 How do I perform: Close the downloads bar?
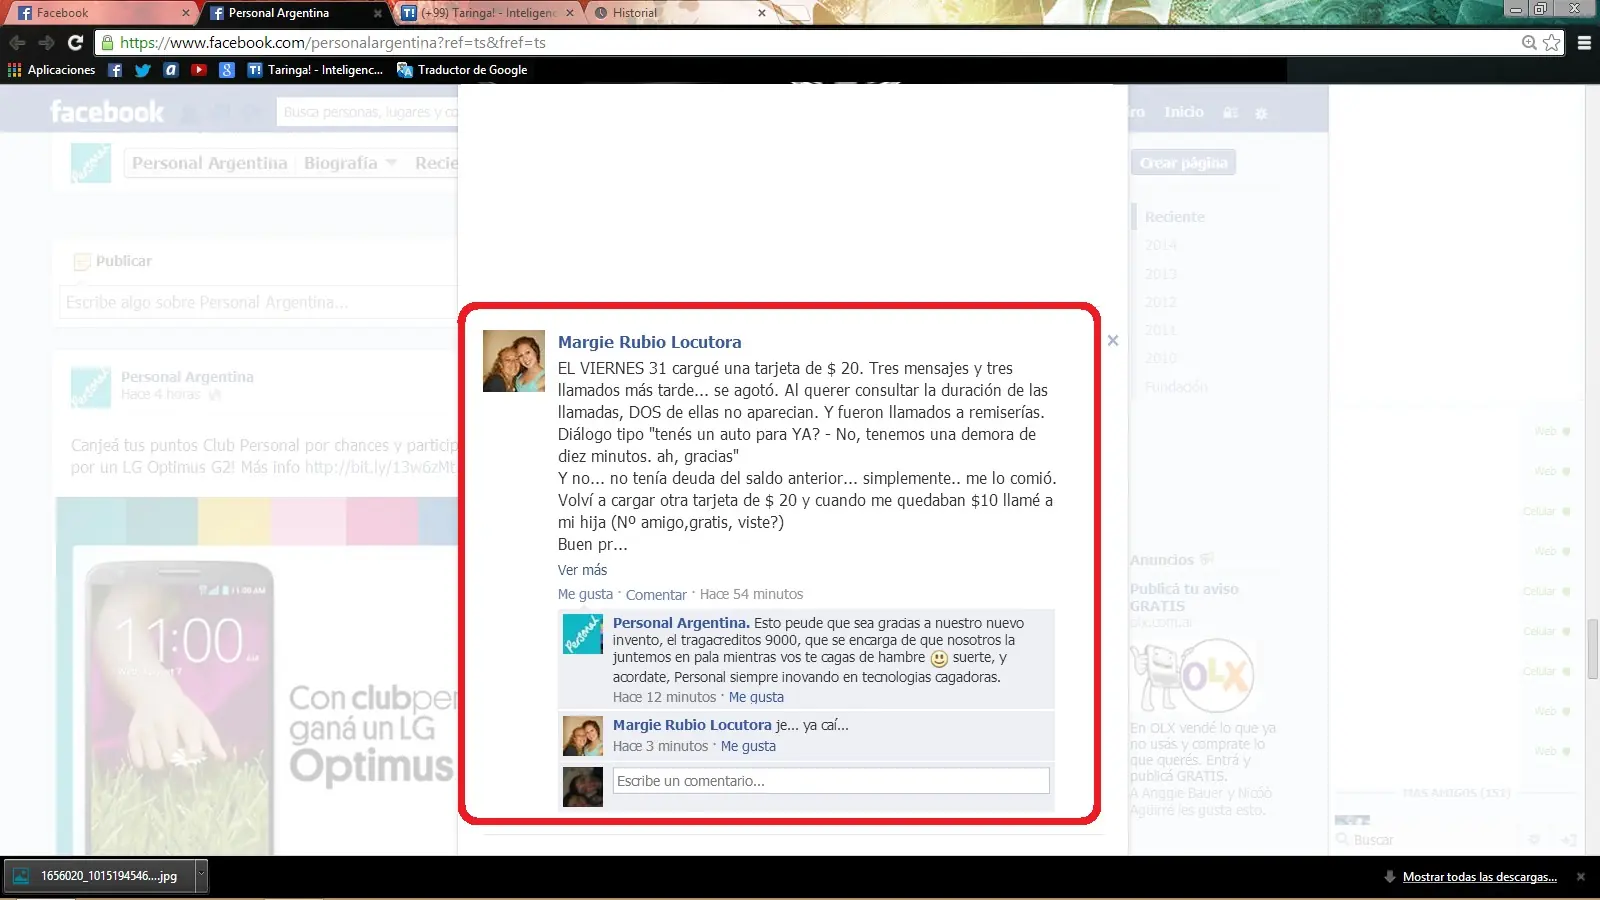1581,877
